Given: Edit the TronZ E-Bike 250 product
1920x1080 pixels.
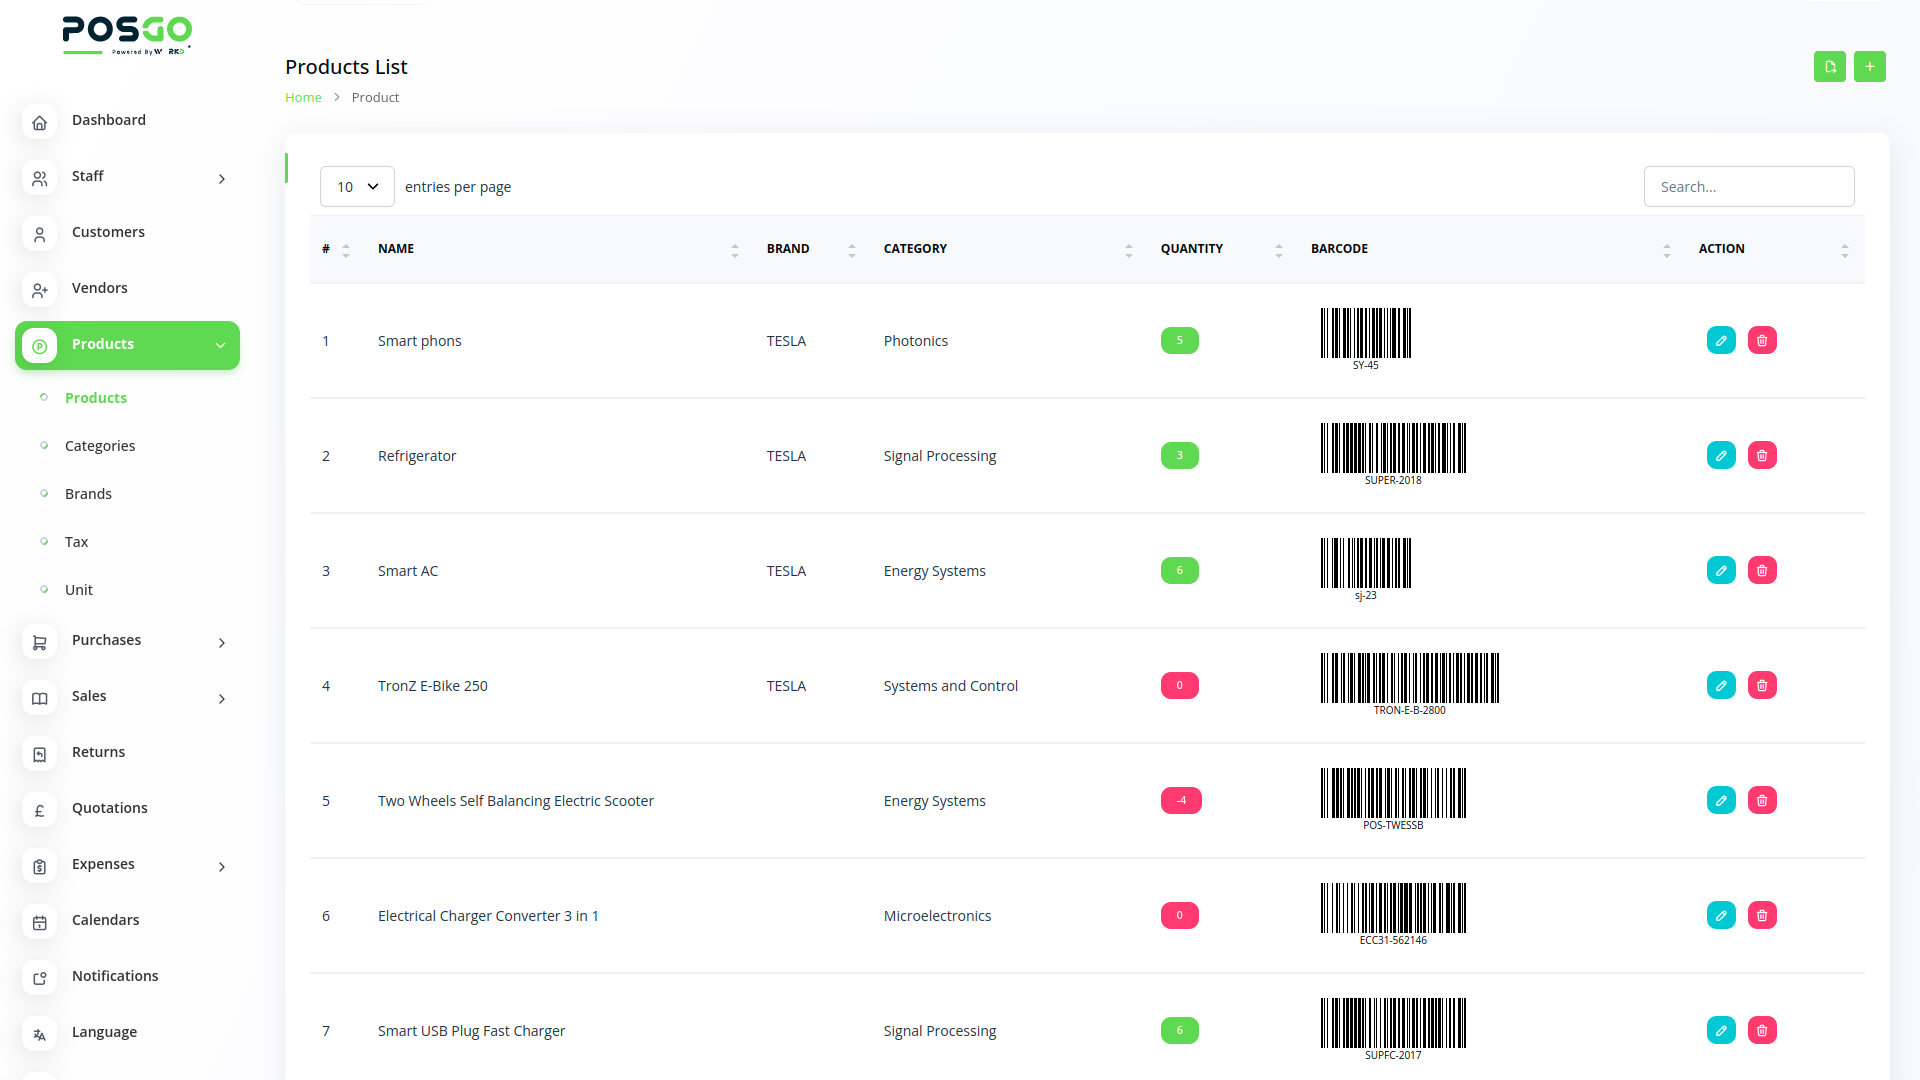Looking at the screenshot, I should (x=1721, y=685).
